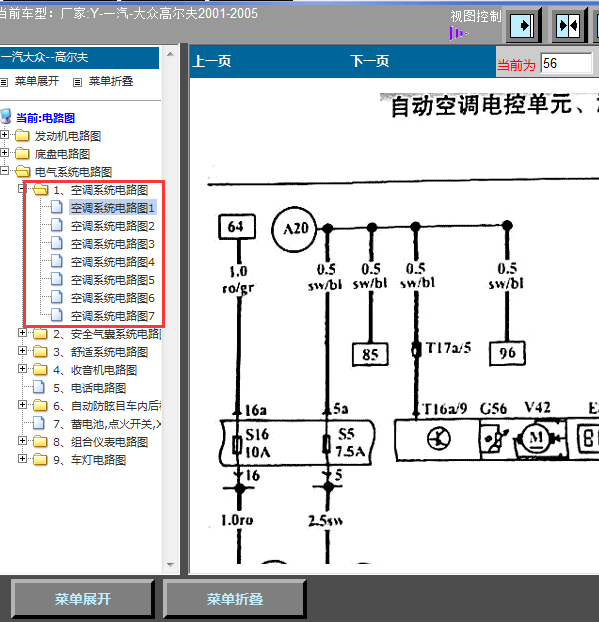Viewport: 599px width, 622px height.
Task: Click the sidebar scrollbar up arrow
Action: pos(171,54)
